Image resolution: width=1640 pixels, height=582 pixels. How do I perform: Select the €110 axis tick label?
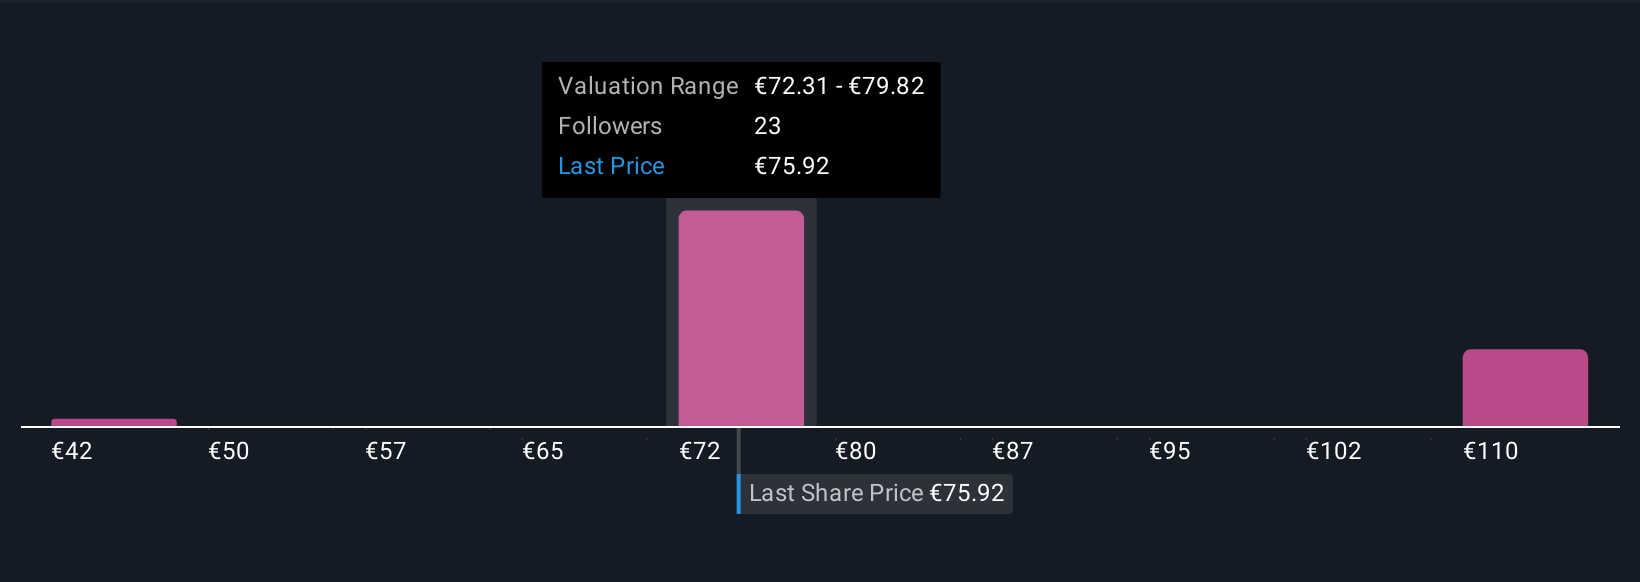(x=1491, y=451)
